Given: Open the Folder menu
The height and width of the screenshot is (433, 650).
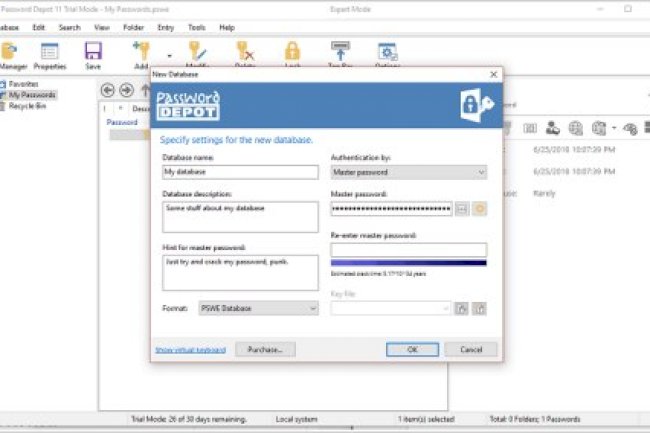Looking at the screenshot, I should 133,28.
